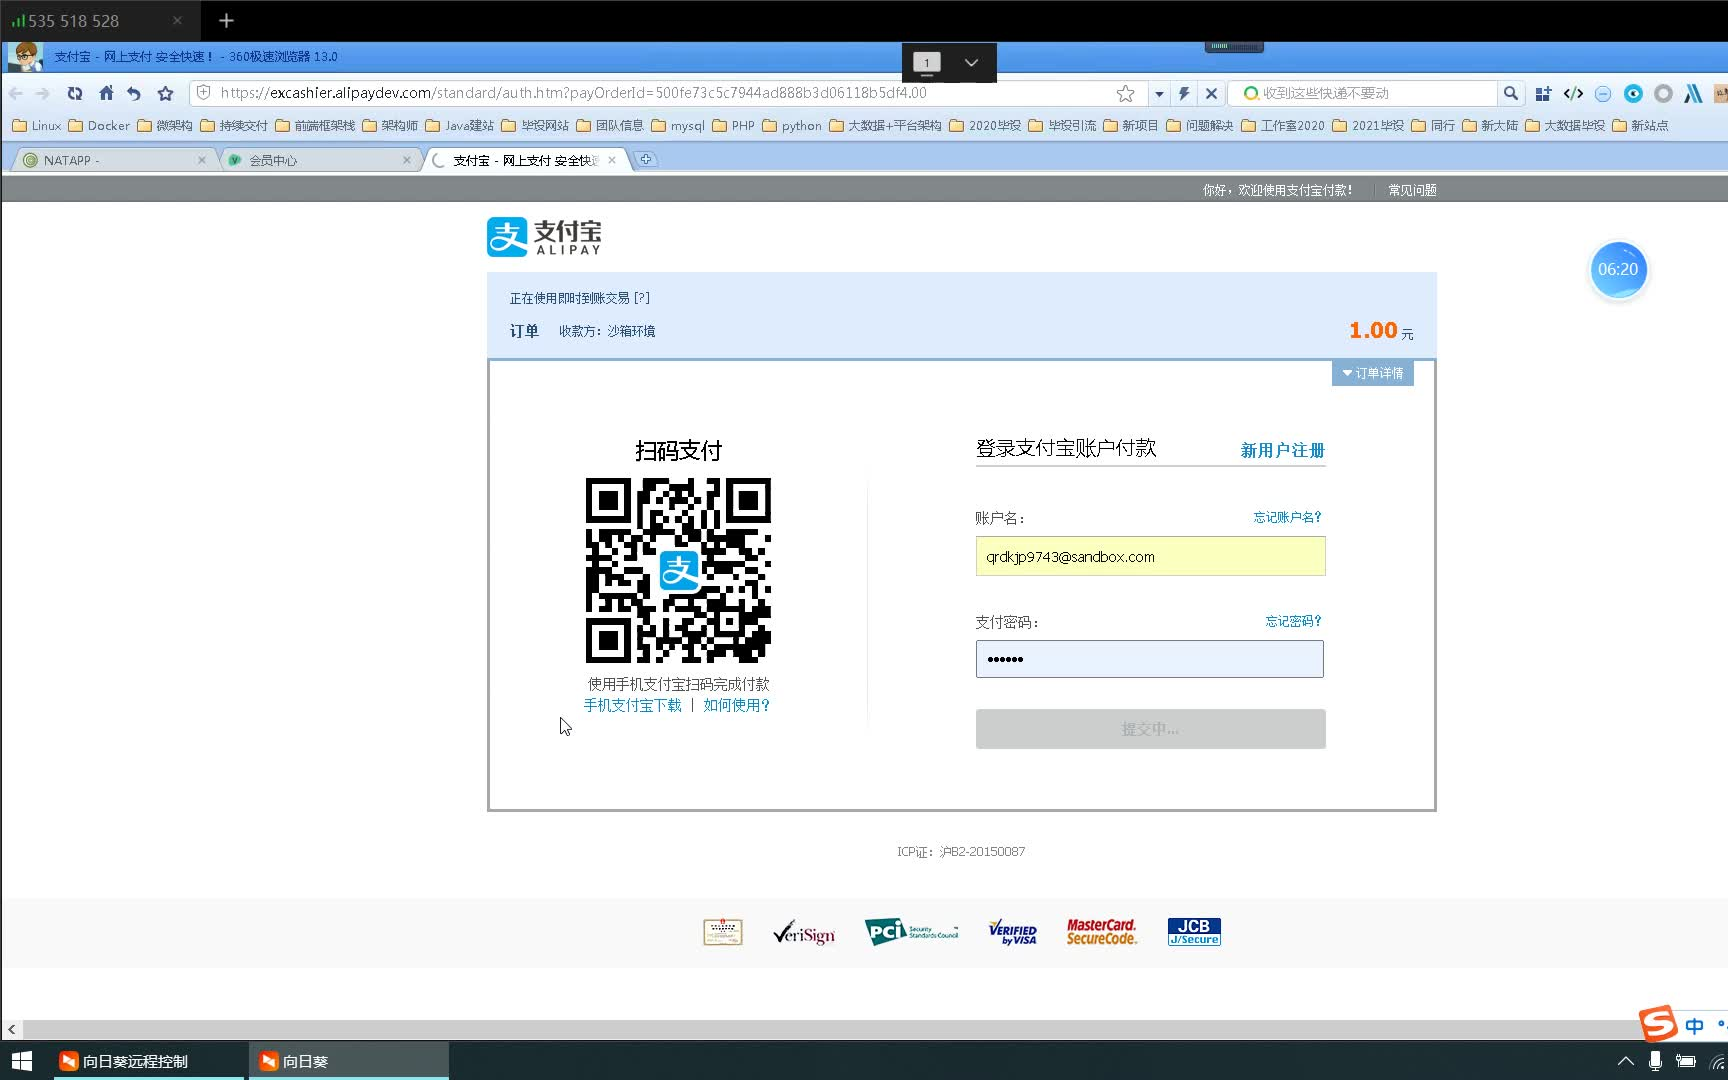Close the 会员中心 tab
This screenshot has width=1728, height=1080.
coord(407,160)
